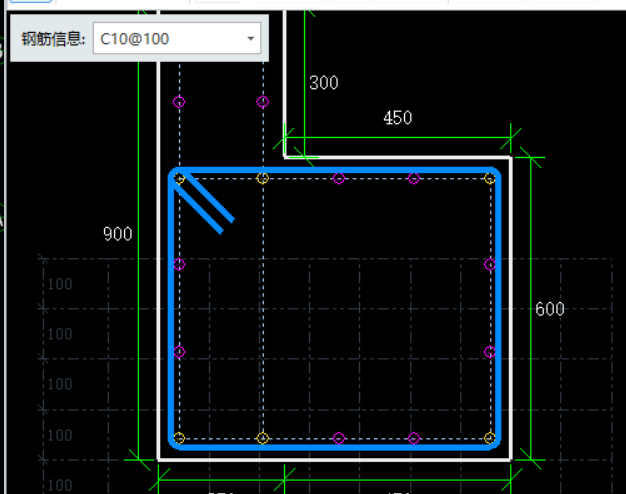Pick the yellow rebar point on bottom edge, second from left
The height and width of the screenshot is (494, 626).
point(263,438)
